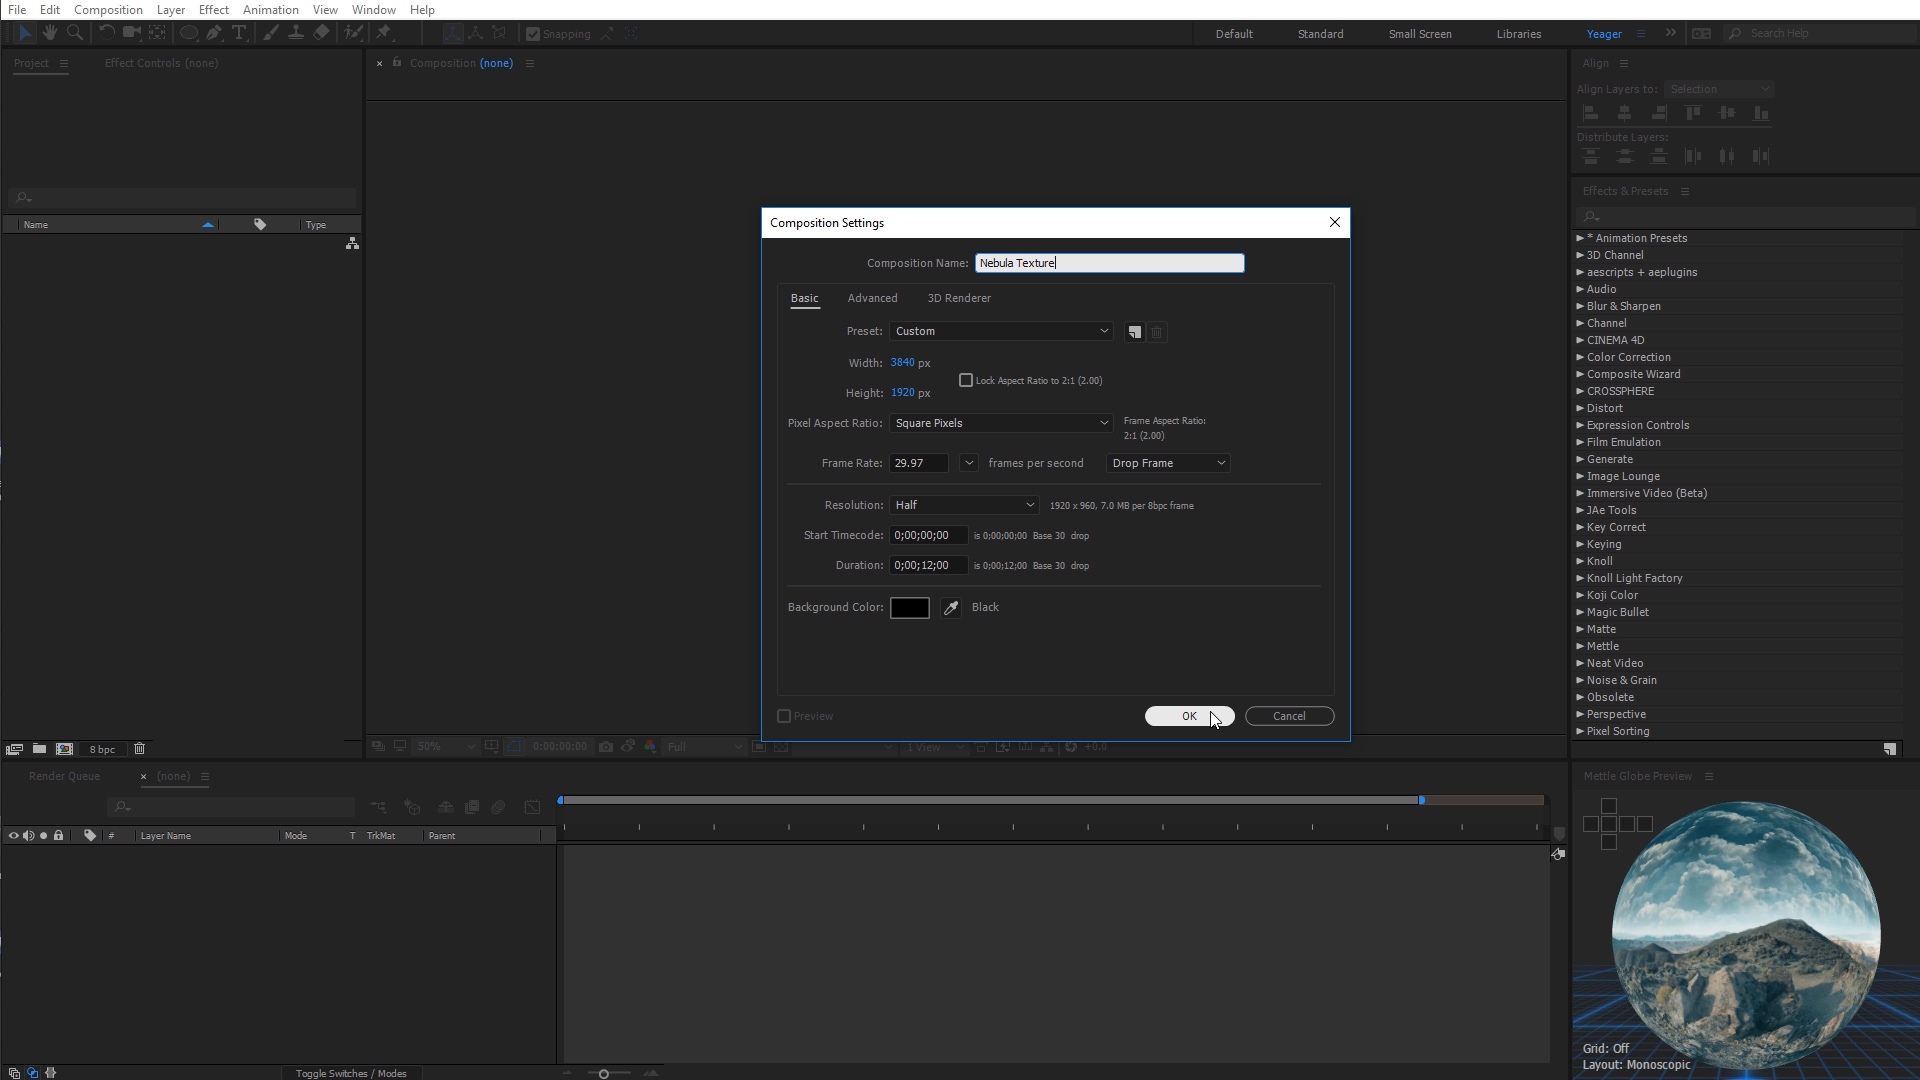Toggle Snapping in the toolbar
This screenshot has width=1920, height=1080.
point(534,33)
